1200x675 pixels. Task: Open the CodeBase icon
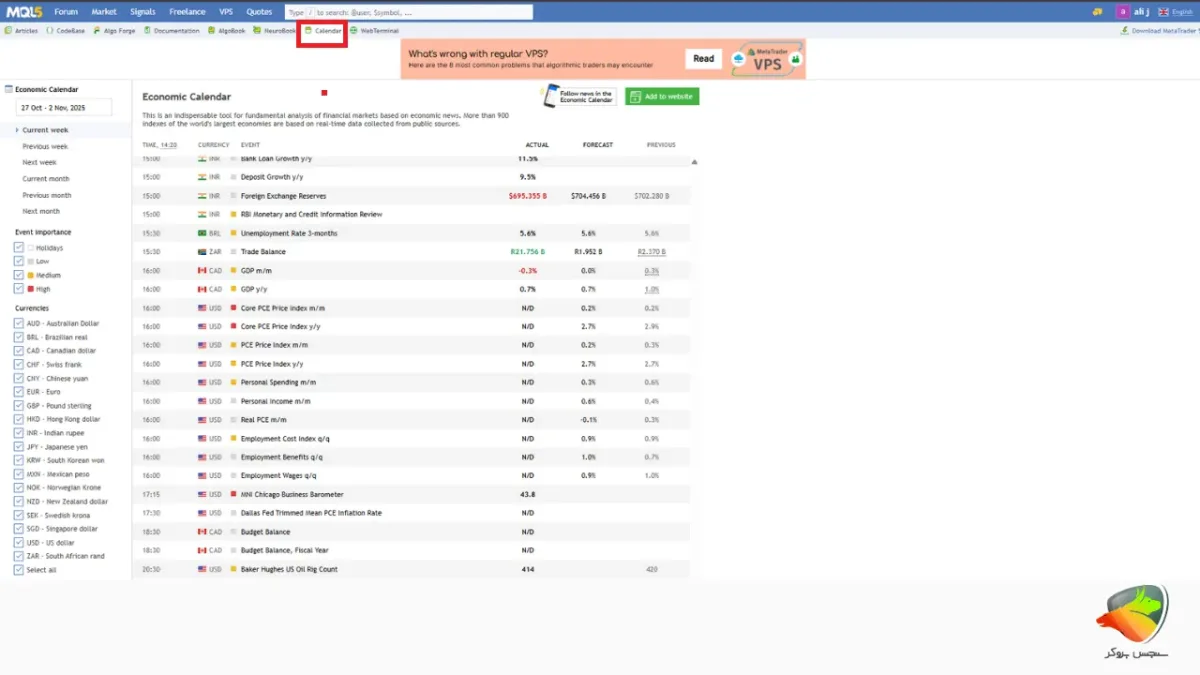(x=51, y=31)
